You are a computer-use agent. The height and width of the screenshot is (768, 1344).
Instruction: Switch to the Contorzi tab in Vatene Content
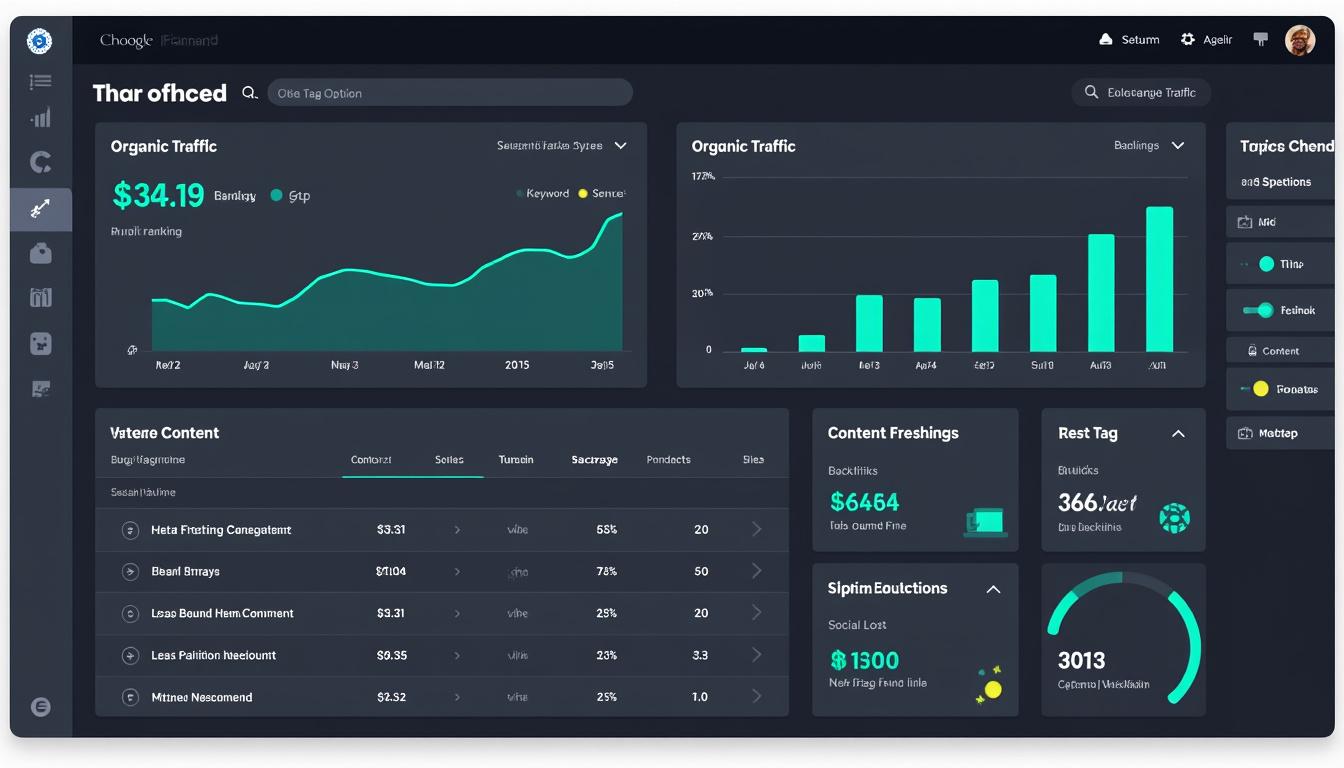pyautogui.click(x=372, y=460)
